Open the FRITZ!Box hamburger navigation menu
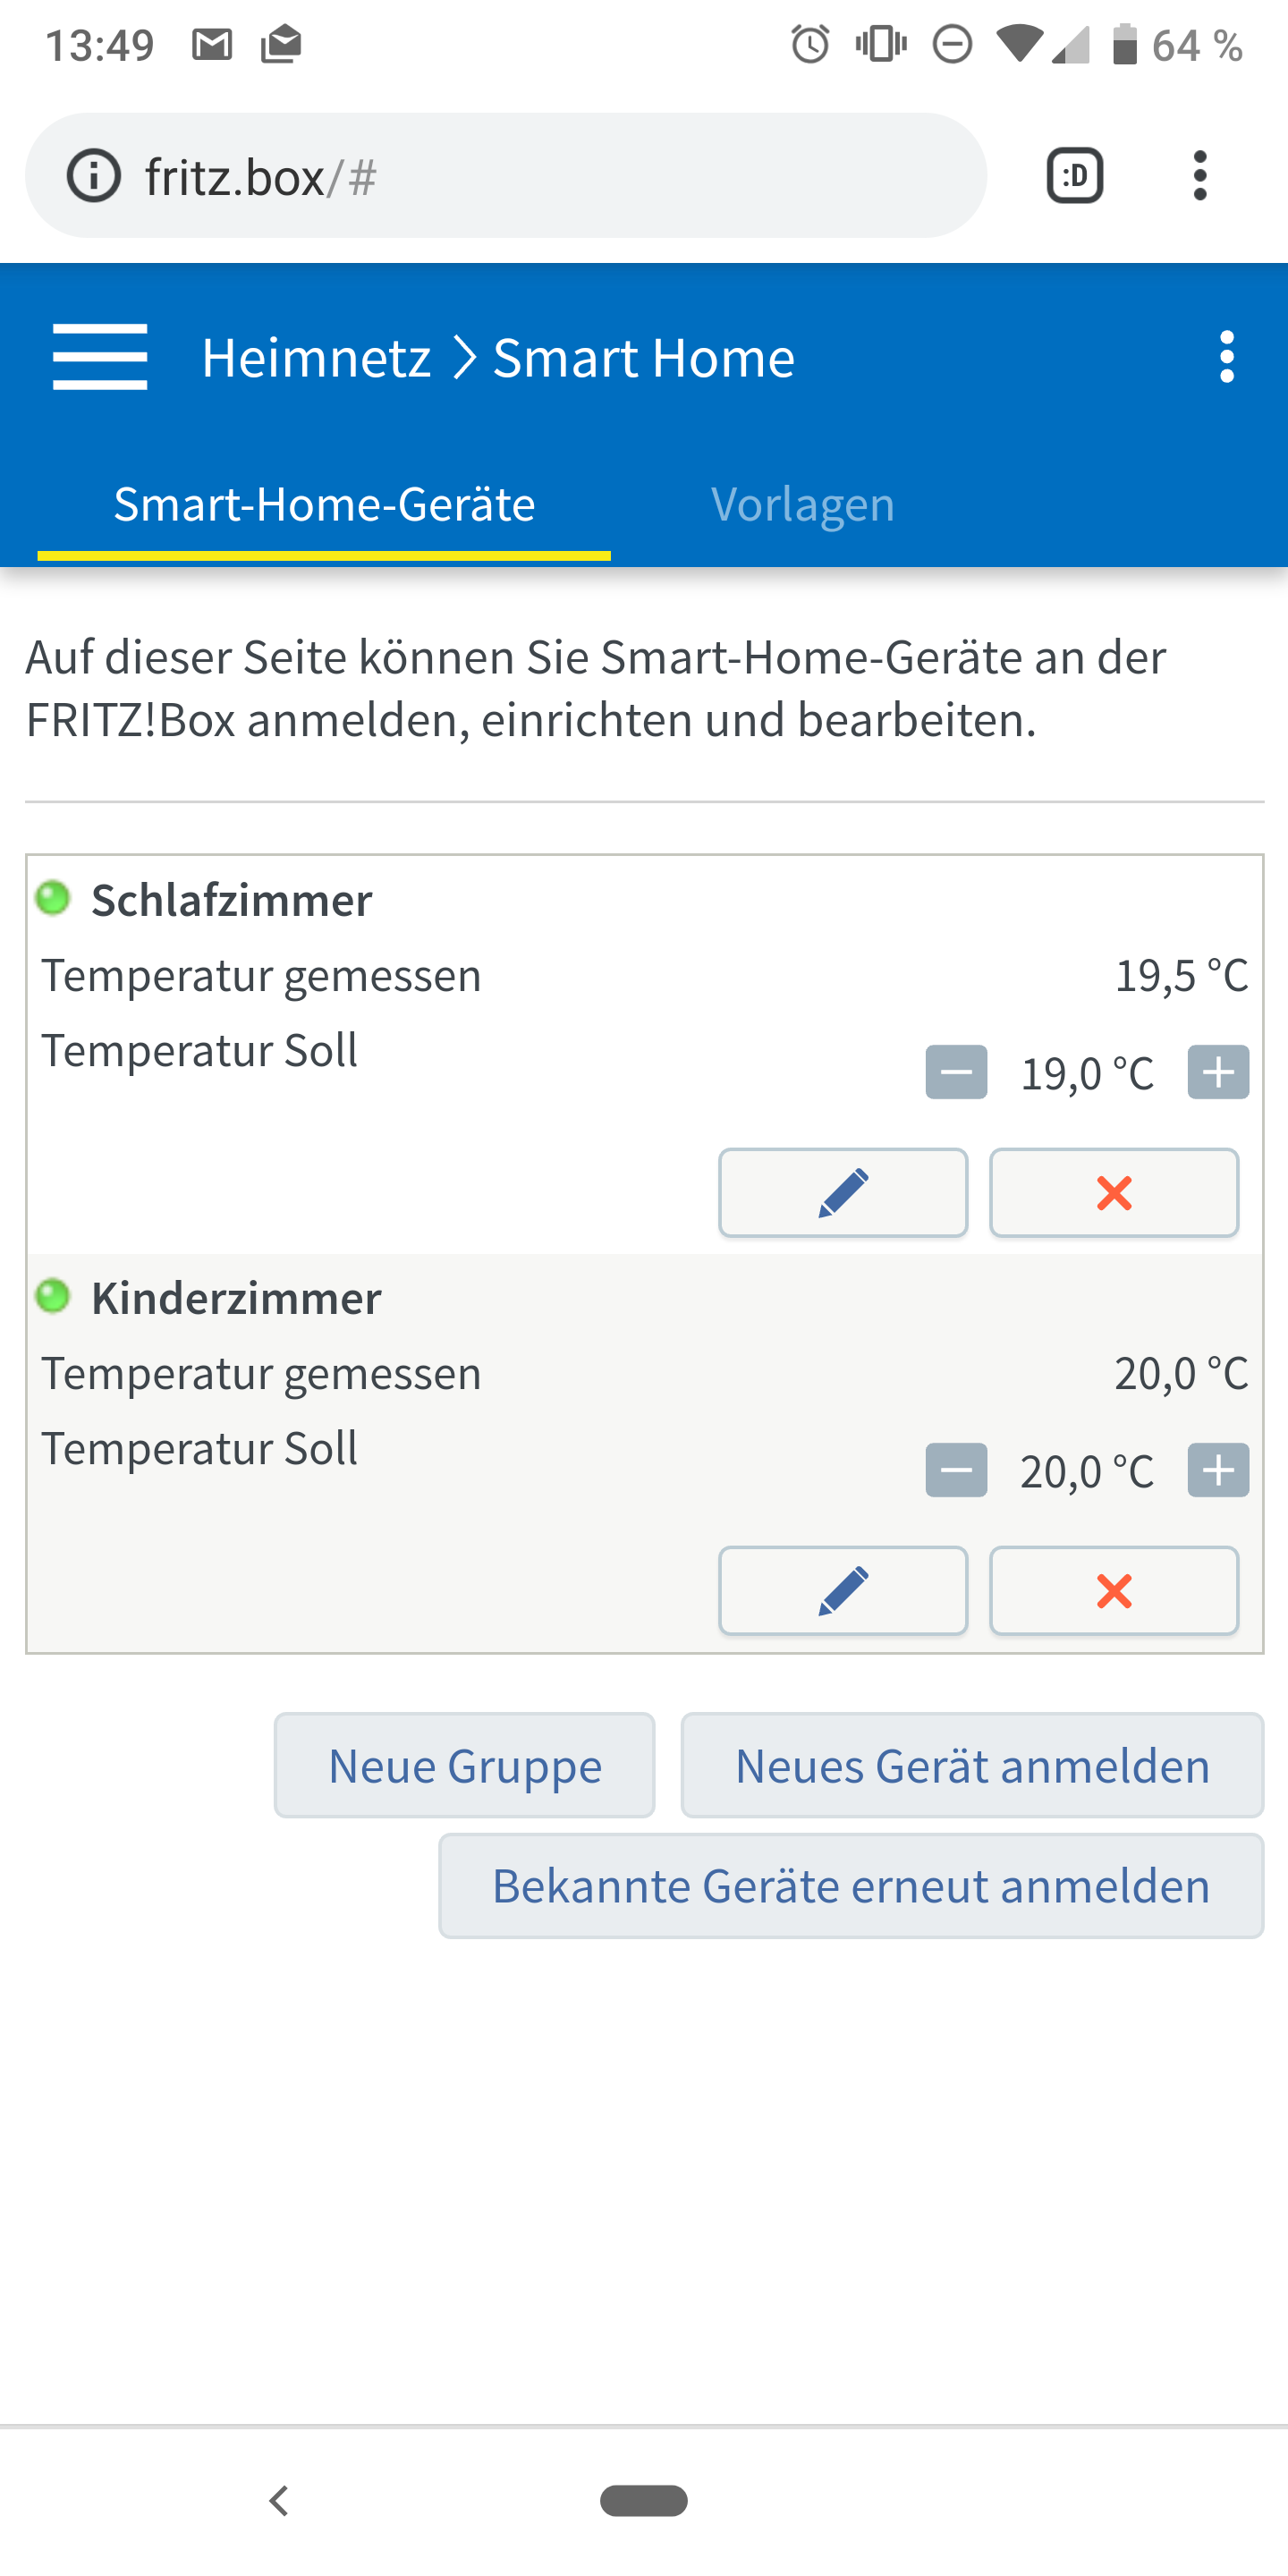 click(100, 357)
